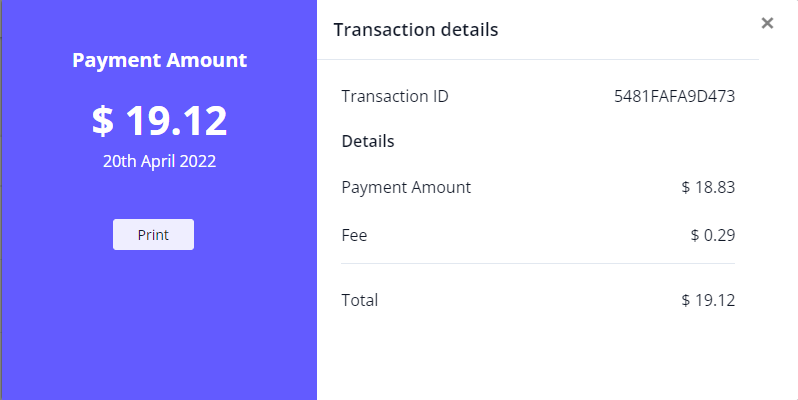This screenshot has height=400, width=798.
Task: Click the Transaction ID label
Action: pos(395,97)
